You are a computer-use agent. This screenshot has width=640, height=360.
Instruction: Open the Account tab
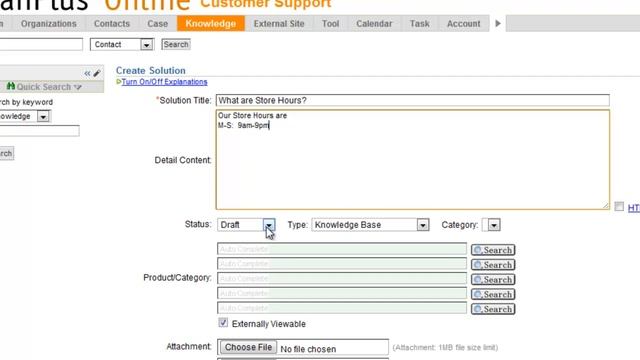[x=463, y=24]
